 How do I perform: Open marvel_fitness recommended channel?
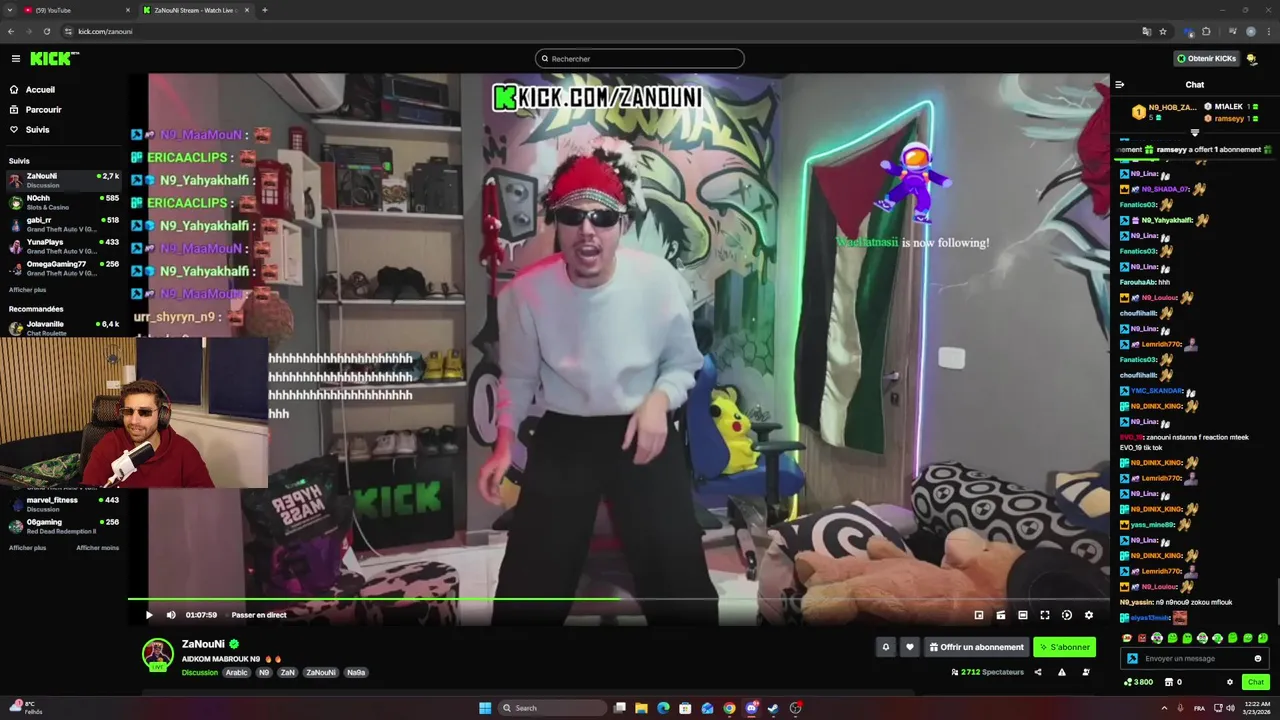[x=64, y=504]
